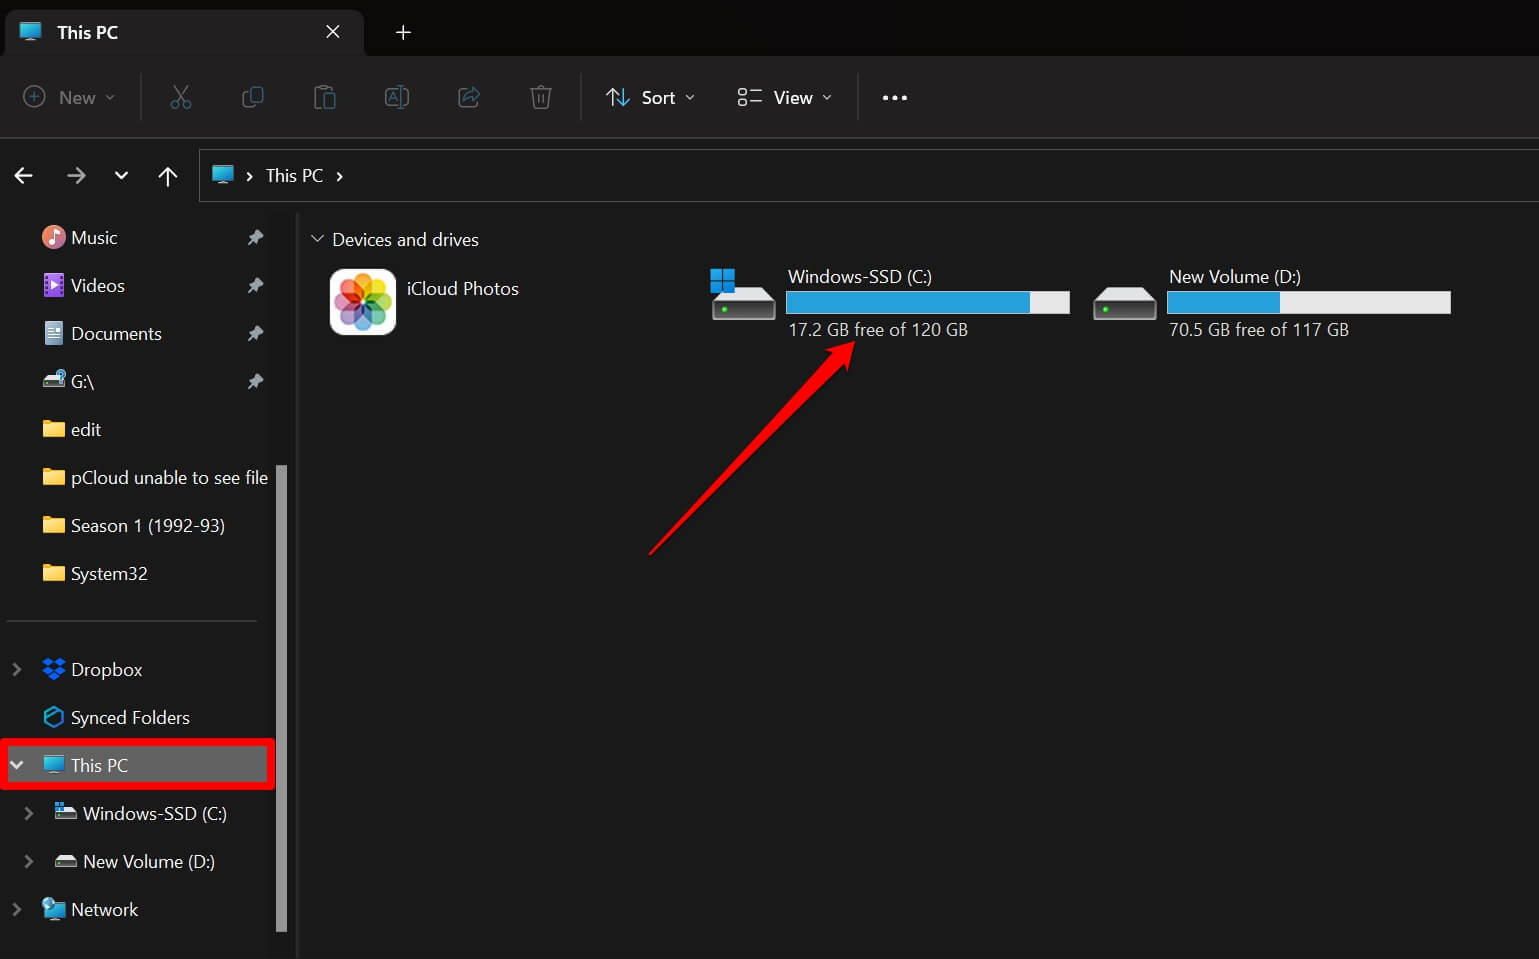
Task: Click the Copy icon in the toolbar
Action: point(252,97)
